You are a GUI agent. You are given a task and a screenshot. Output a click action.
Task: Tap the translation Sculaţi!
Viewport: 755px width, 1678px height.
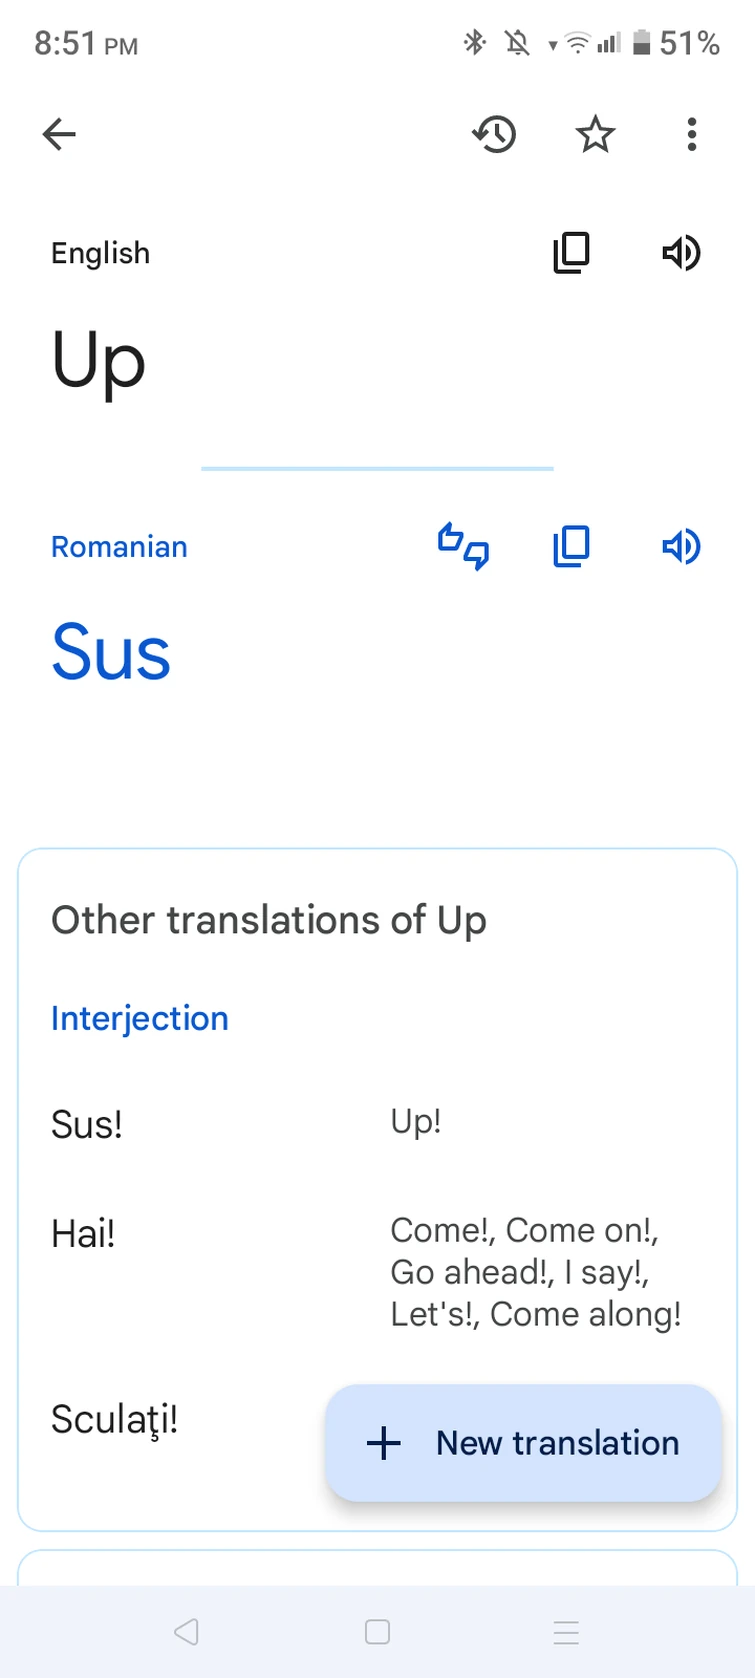(114, 1419)
